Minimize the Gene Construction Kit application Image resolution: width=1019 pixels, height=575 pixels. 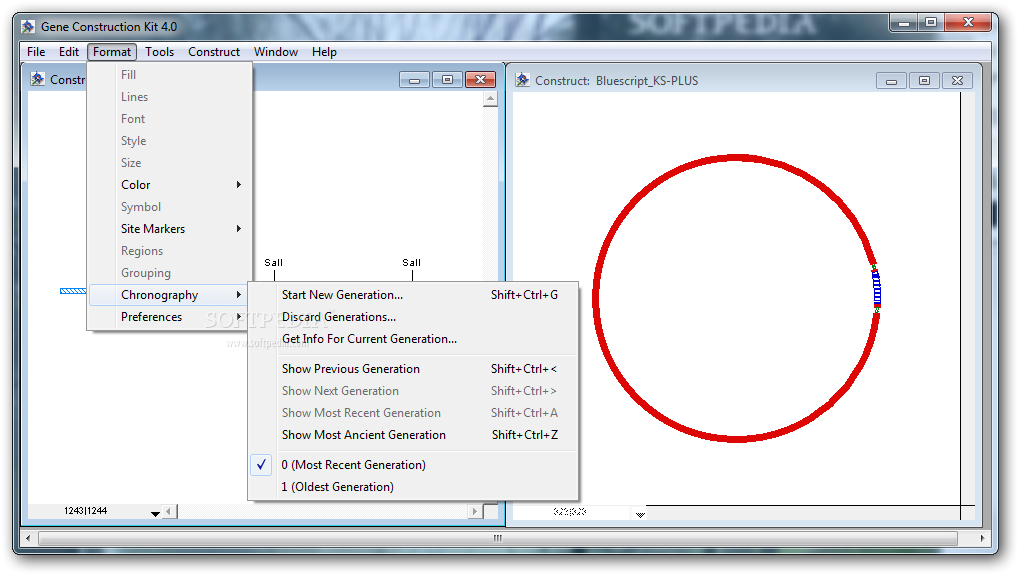pos(903,23)
